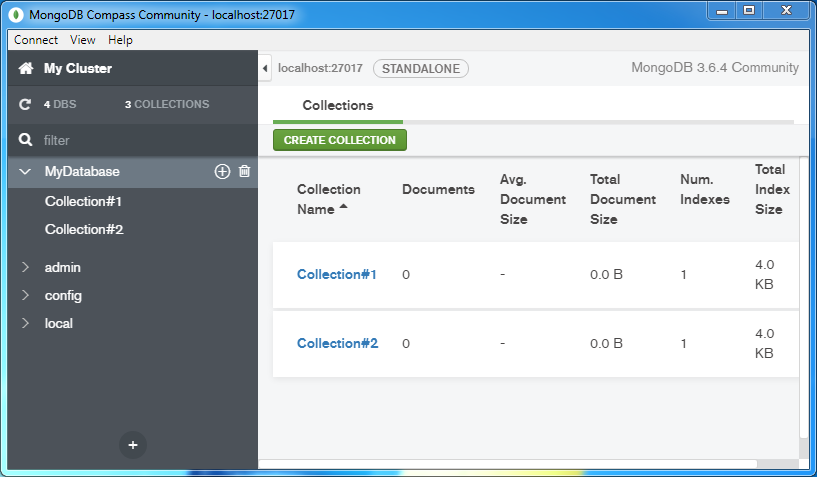The width and height of the screenshot is (817, 477).
Task: Click the round plus create database button
Action: [x=133, y=445]
